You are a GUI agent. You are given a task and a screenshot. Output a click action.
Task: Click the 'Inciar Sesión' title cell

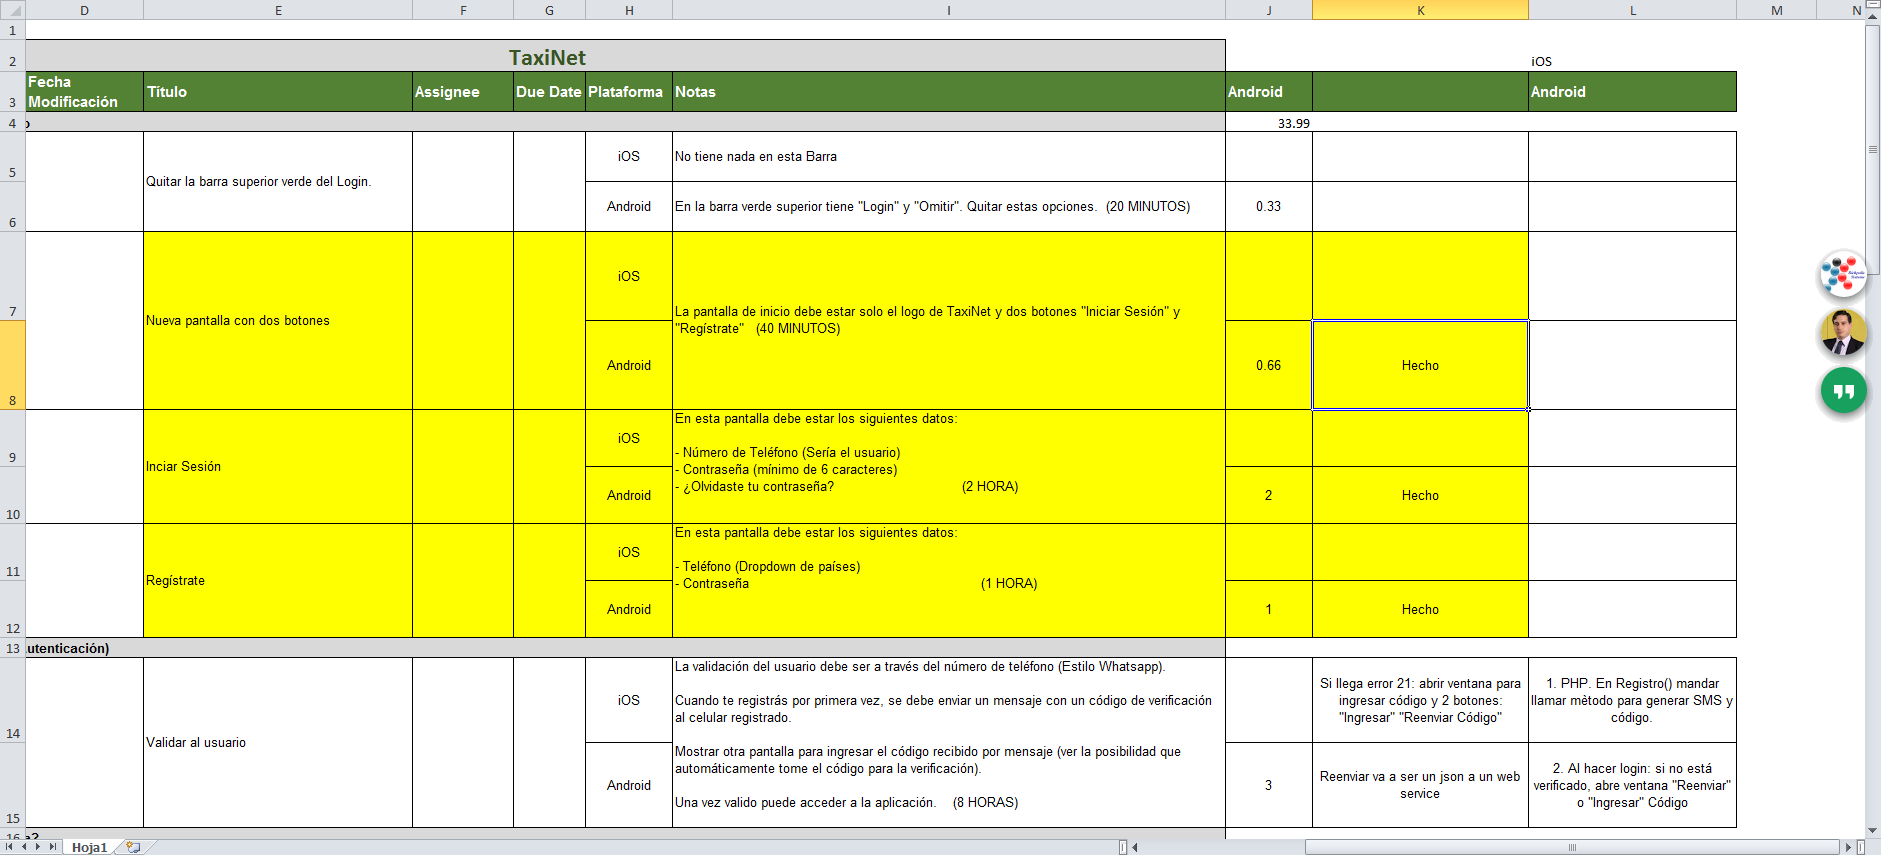coord(278,466)
